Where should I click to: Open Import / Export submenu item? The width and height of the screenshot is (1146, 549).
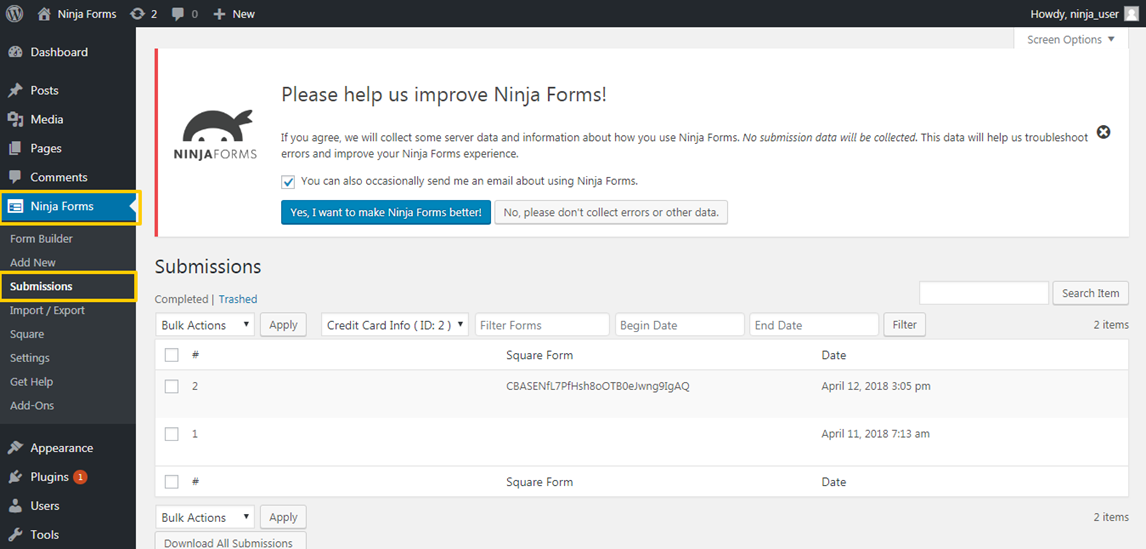coord(48,311)
